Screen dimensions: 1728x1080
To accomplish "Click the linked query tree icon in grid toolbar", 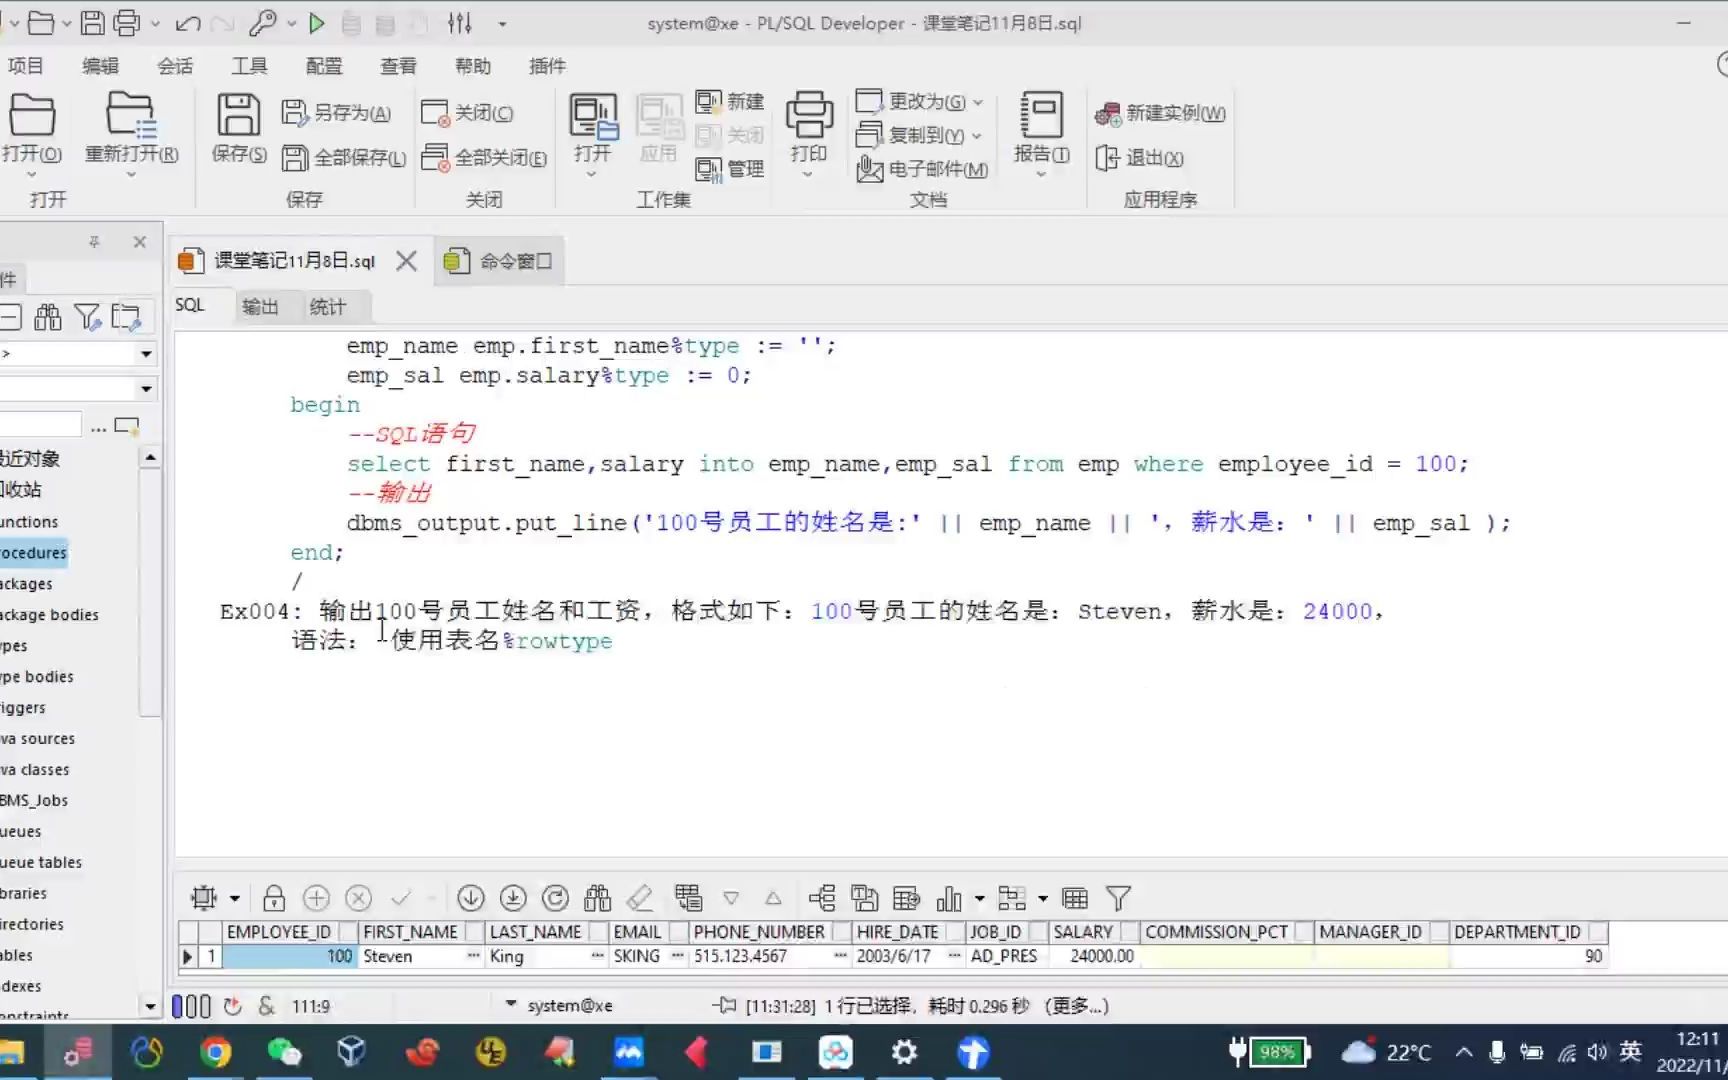I will pos(822,898).
